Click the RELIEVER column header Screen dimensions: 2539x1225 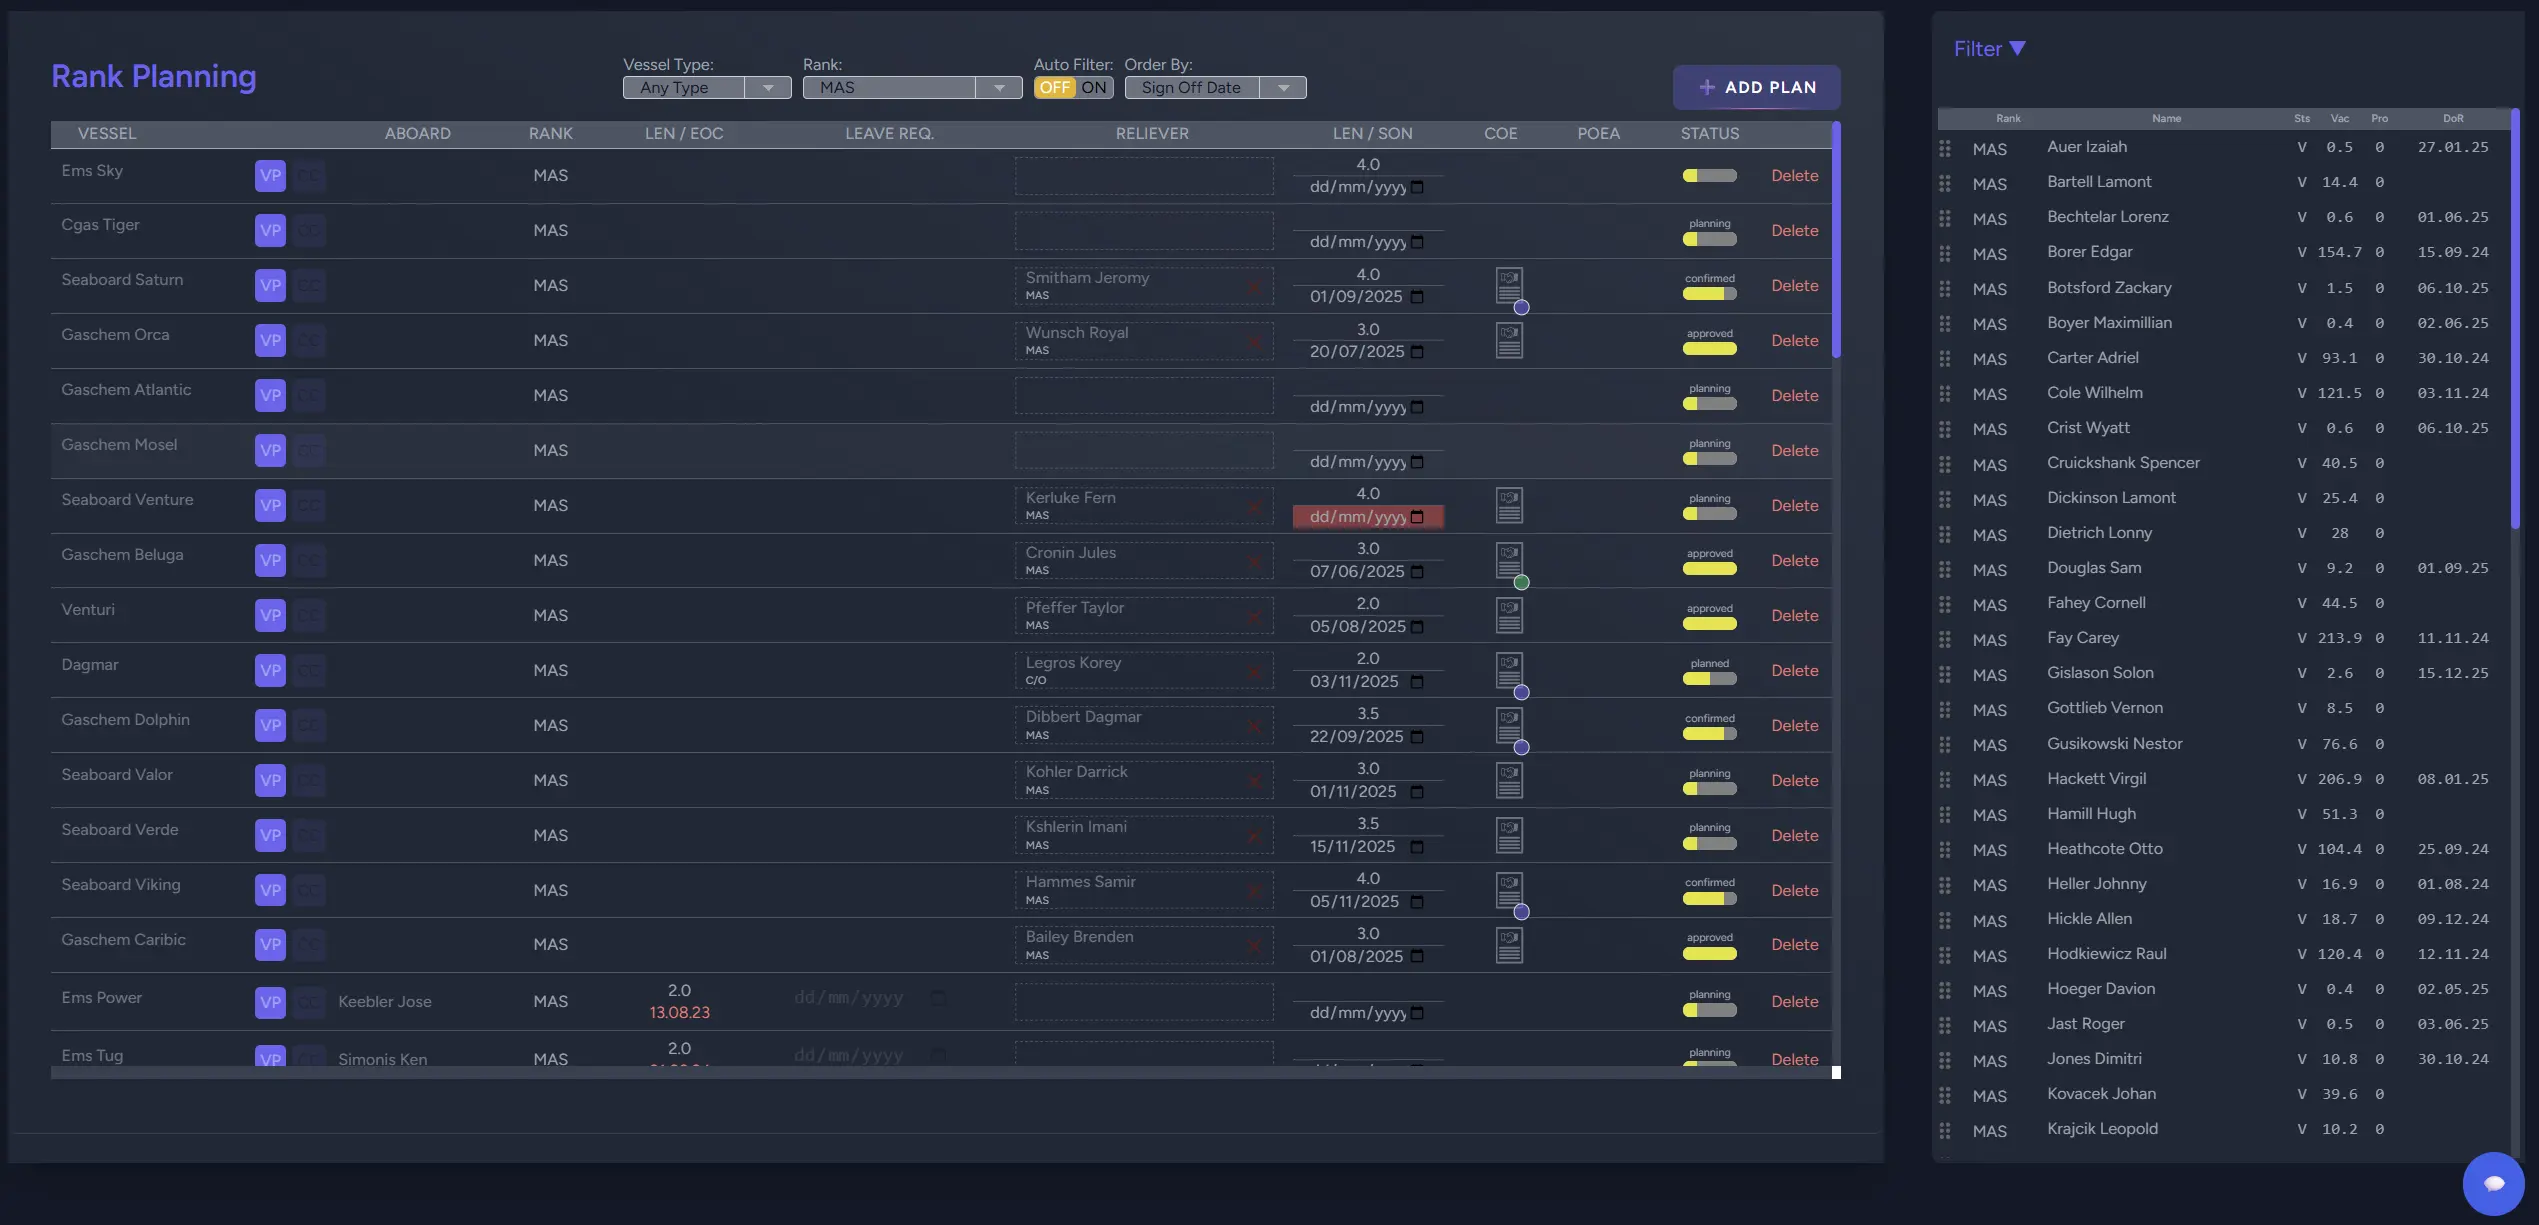[x=1151, y=134]
